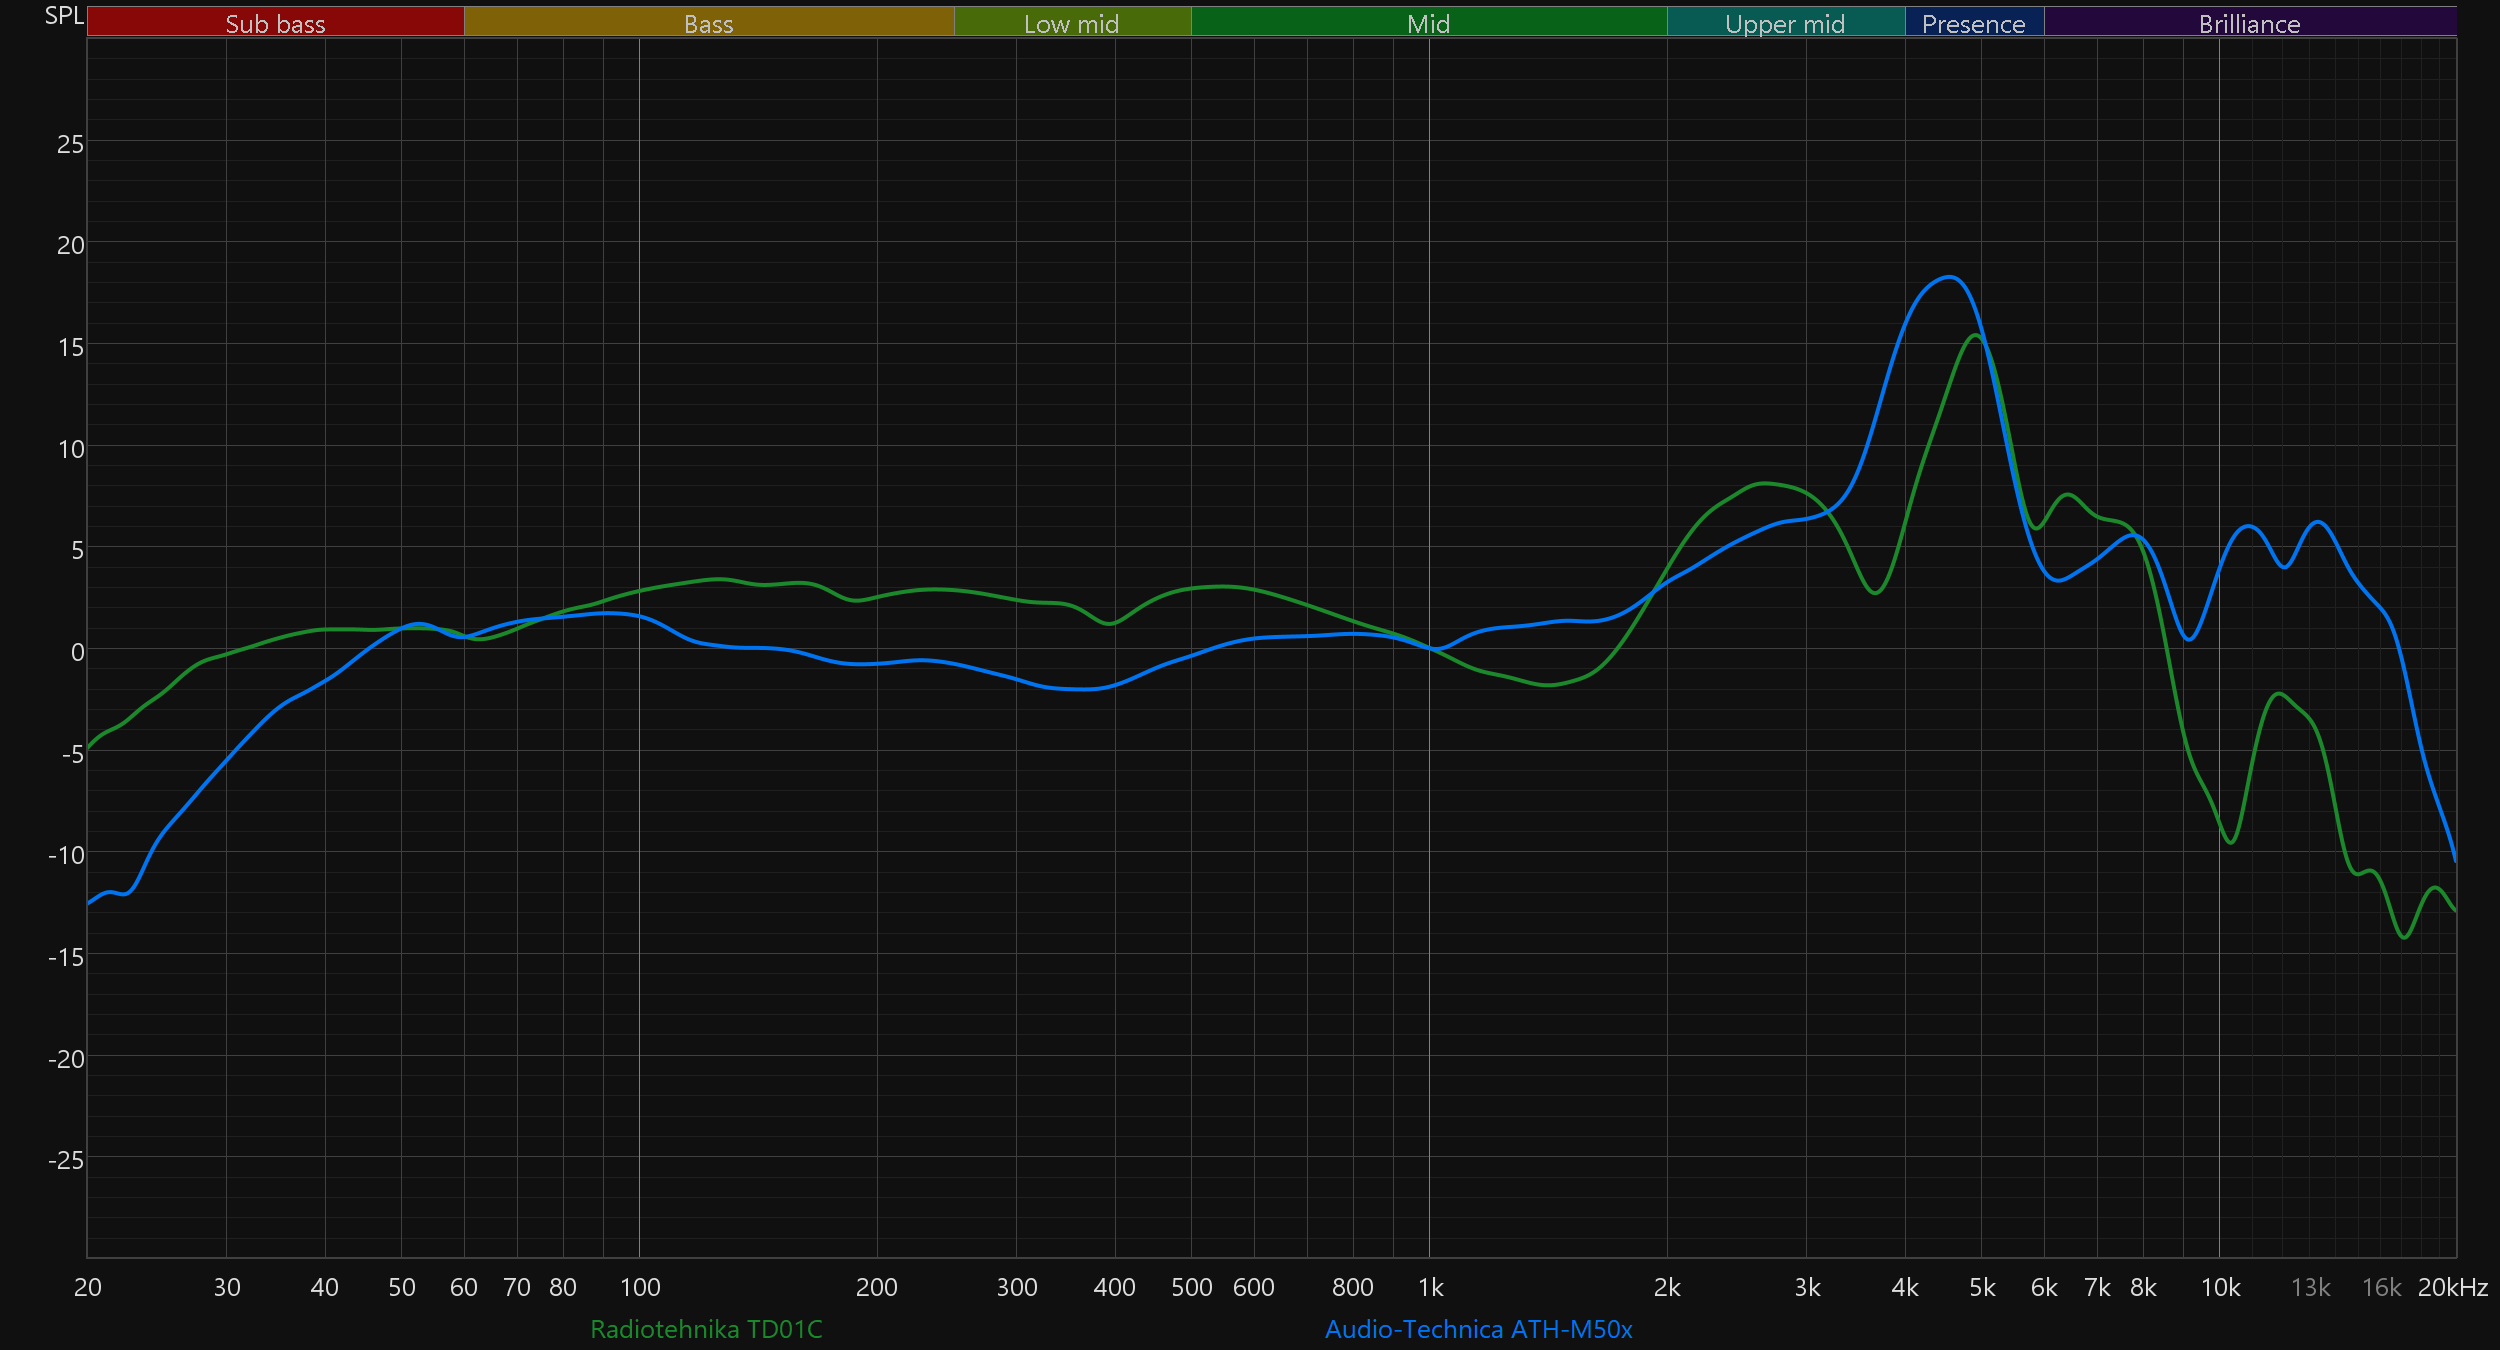
Task: Click the 20 Hz axis label
Action: (x=88, y=1288)
